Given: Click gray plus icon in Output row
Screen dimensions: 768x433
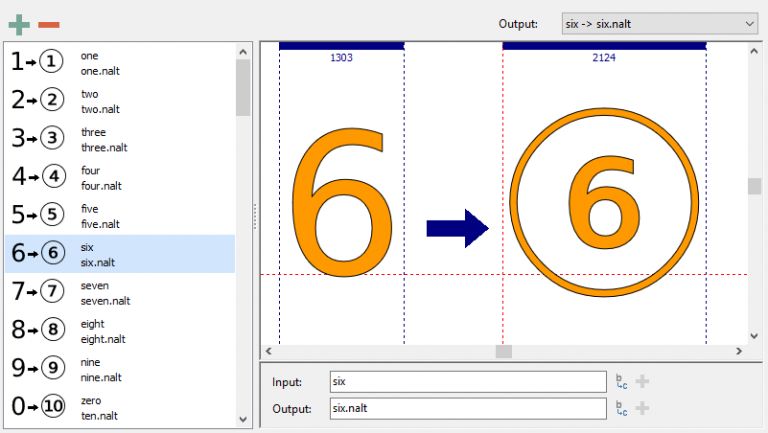Looking at the screenshot, I should point(643,408).
